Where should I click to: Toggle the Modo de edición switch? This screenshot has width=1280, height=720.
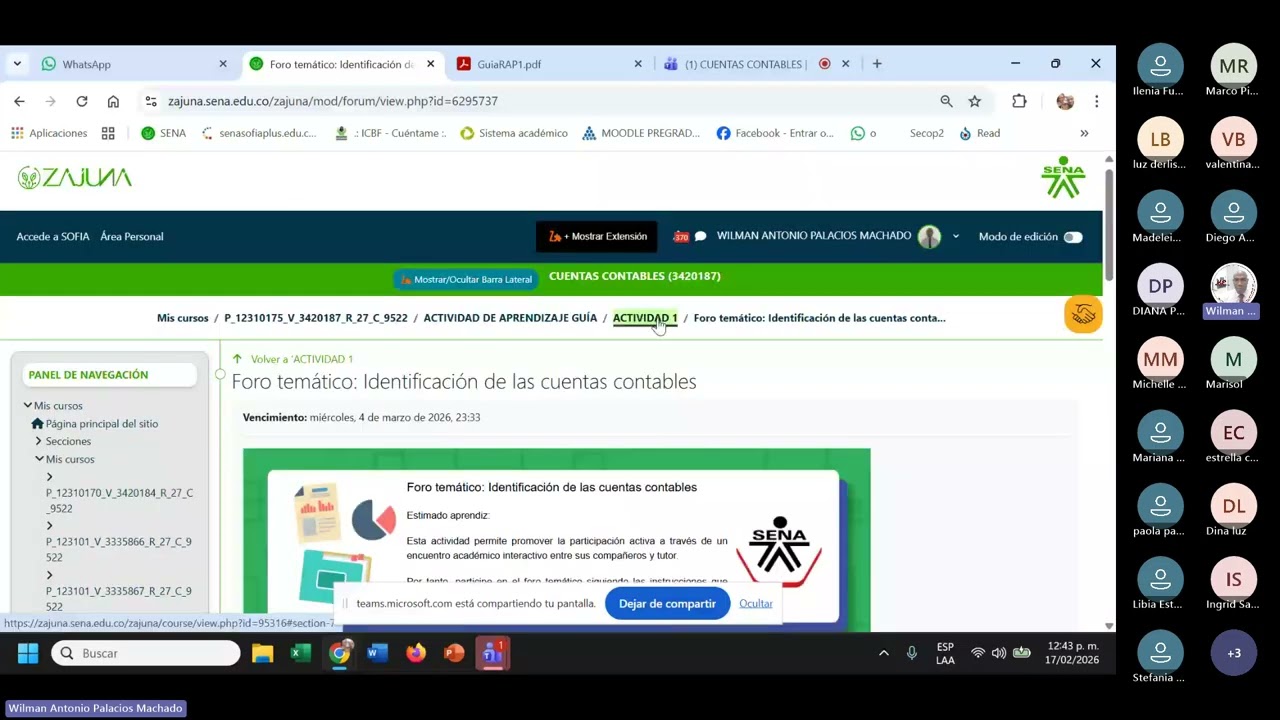1073,237
